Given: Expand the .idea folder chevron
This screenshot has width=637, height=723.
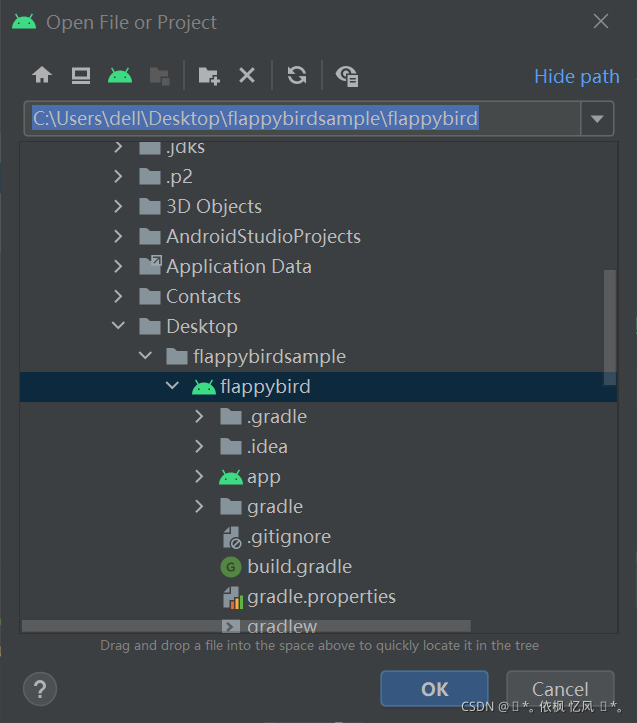Looking at the screenshot, I should click(199, 446).
